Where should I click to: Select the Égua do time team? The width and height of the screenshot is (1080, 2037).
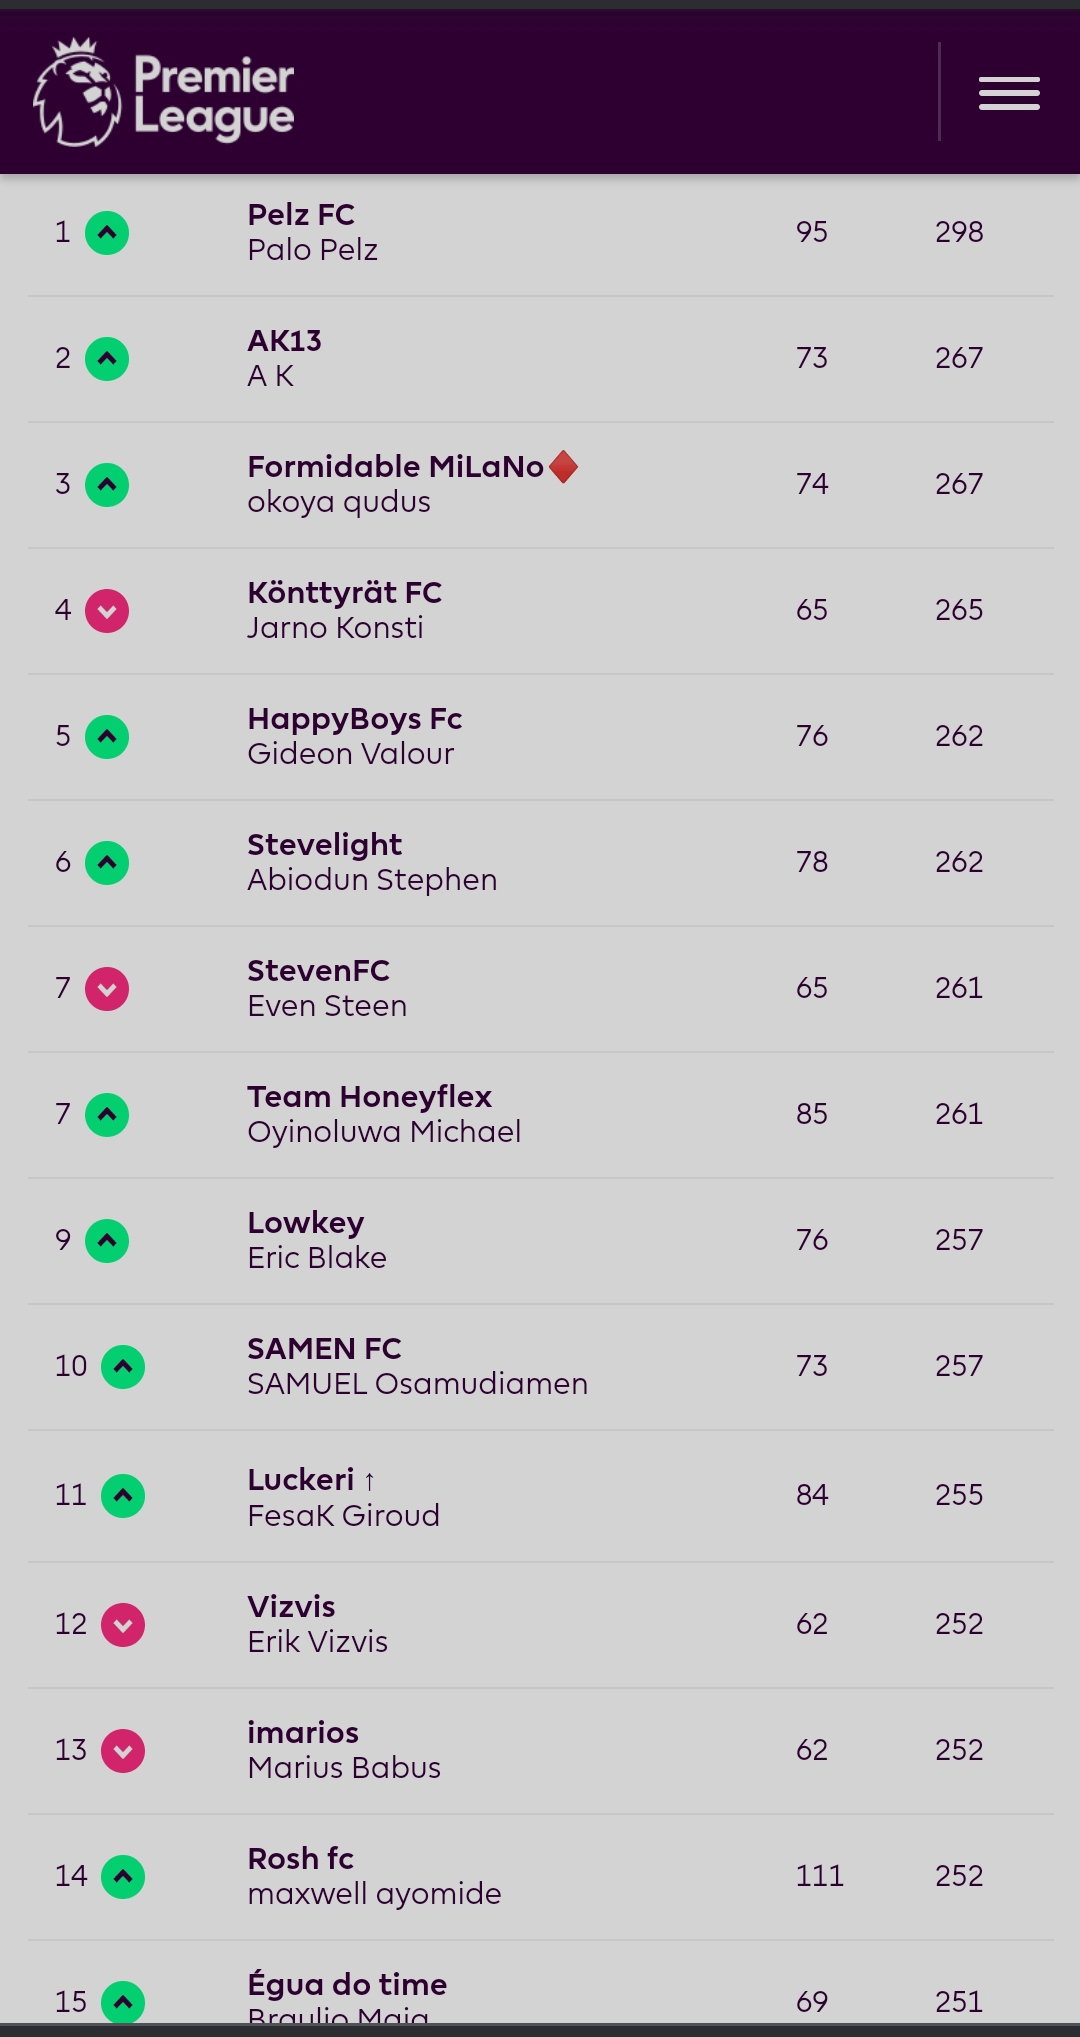tap(347, 1984)
